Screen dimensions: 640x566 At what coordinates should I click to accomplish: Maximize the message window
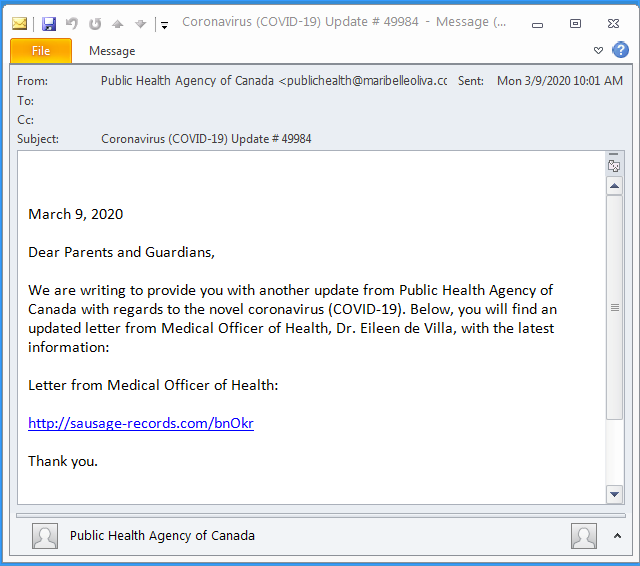coord(575,24)
